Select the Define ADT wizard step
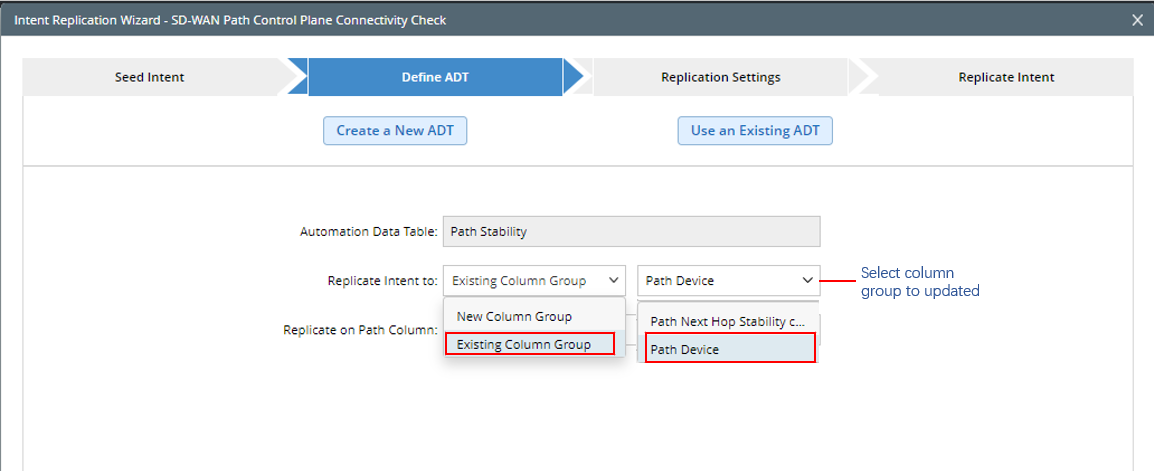The image size is (1154, 471). click(x=435, y=77)
